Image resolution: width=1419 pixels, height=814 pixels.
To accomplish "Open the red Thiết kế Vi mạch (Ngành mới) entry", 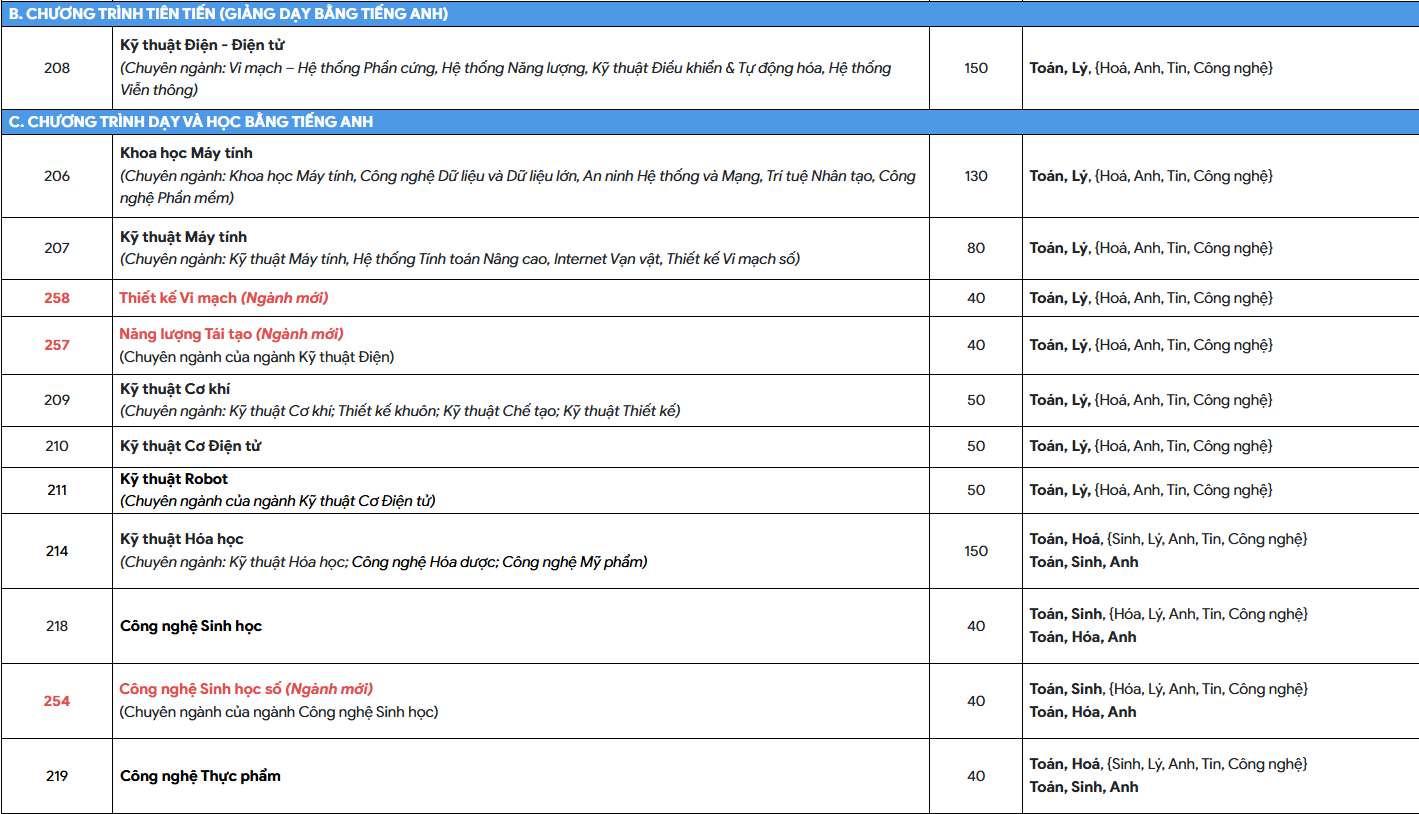I will (x=223, y=298).
